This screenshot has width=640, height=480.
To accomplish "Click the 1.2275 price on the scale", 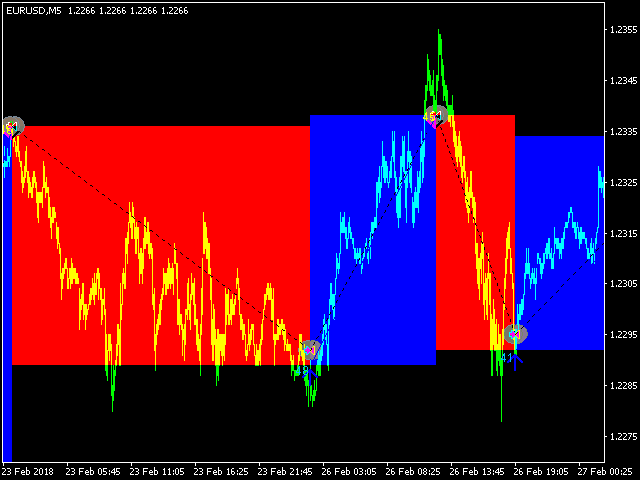I will pyautogui.click(x=623, y=437).
